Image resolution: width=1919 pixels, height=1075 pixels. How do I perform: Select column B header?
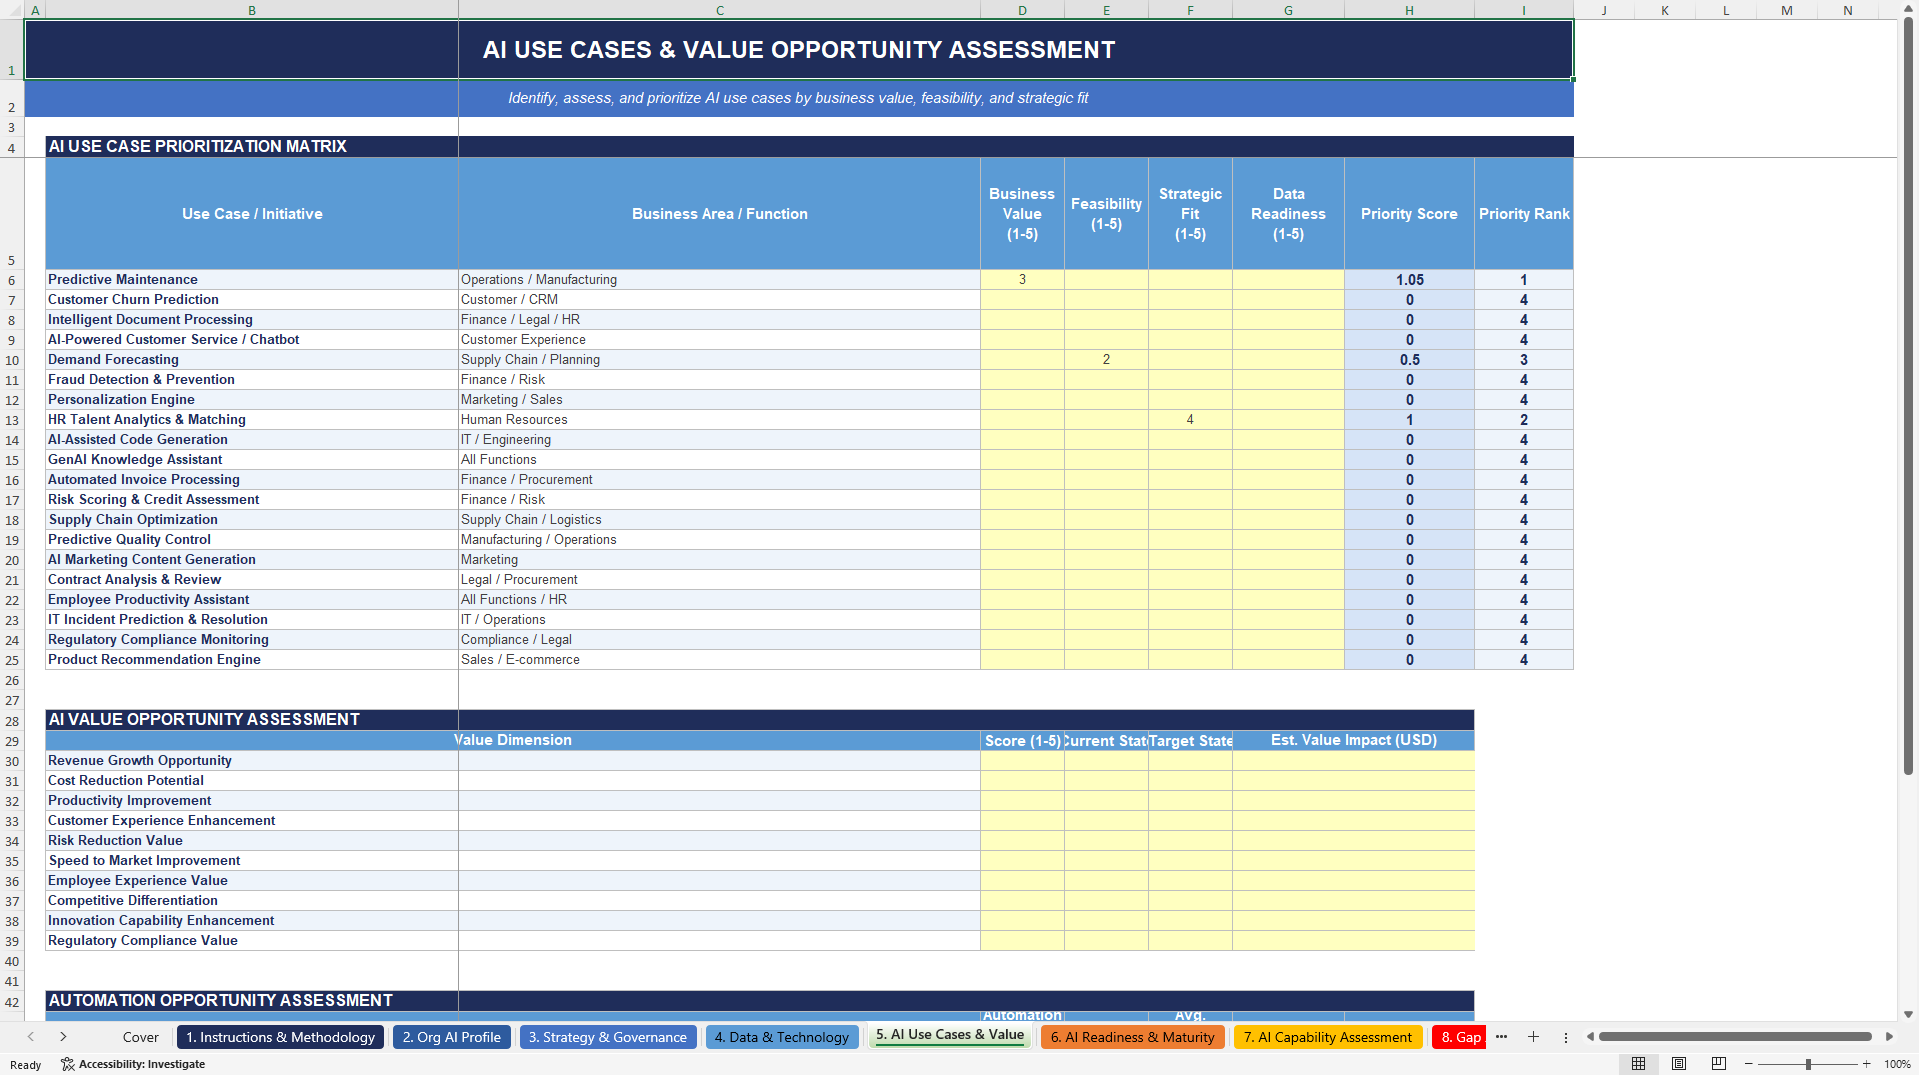coord(252,10)
